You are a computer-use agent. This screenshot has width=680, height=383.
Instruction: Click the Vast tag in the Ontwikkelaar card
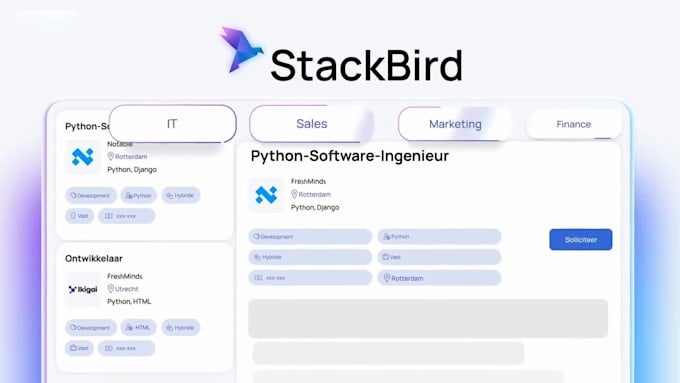[79, 348]
